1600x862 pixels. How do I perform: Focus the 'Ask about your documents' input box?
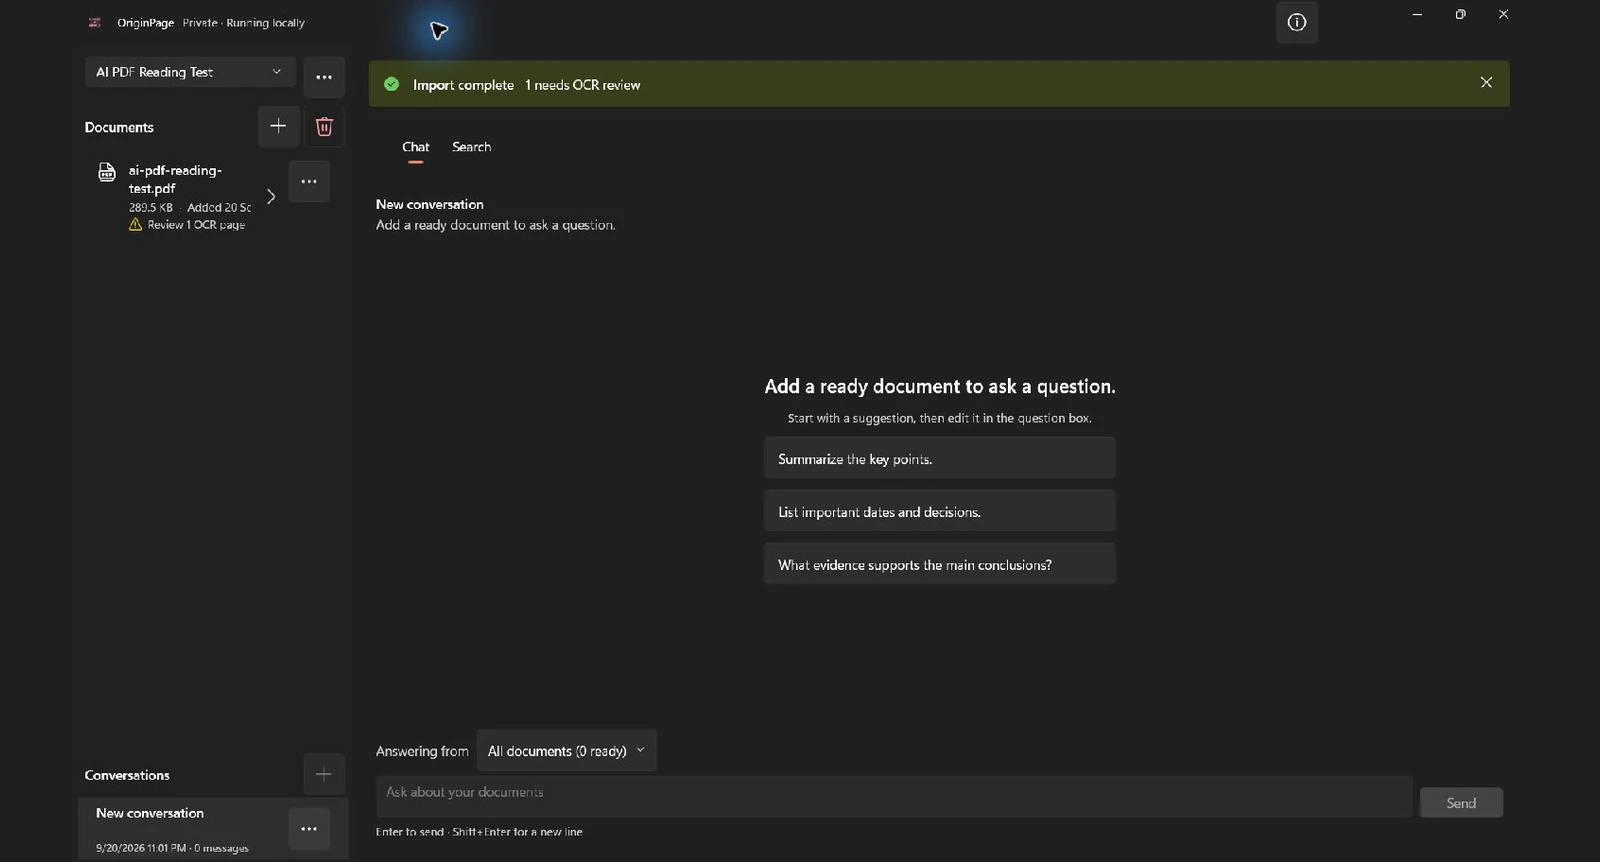[894, 796]
